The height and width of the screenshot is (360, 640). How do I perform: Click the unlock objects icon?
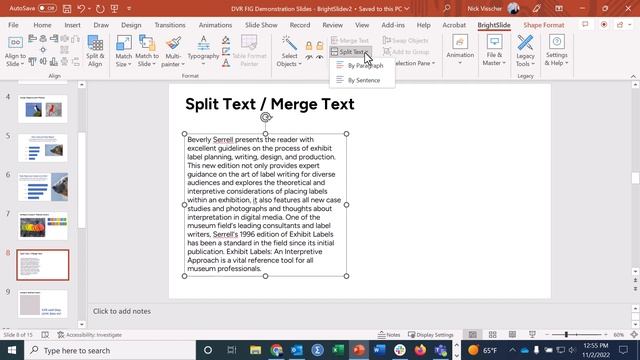coord(320,45)
